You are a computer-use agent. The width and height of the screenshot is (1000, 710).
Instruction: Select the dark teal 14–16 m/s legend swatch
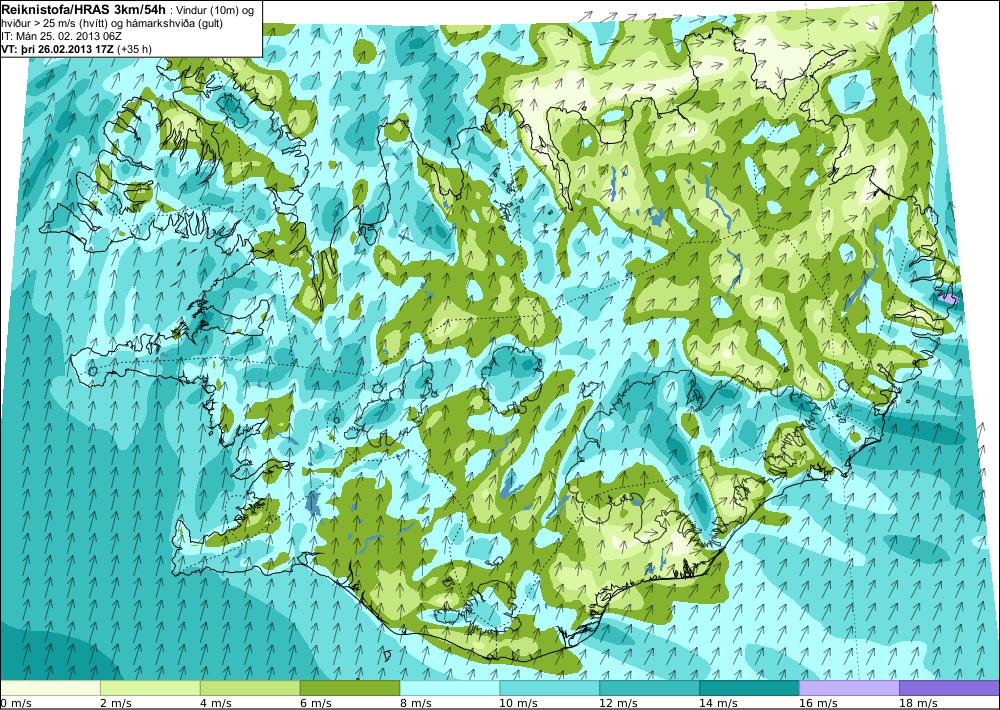(x=749, y=688)
